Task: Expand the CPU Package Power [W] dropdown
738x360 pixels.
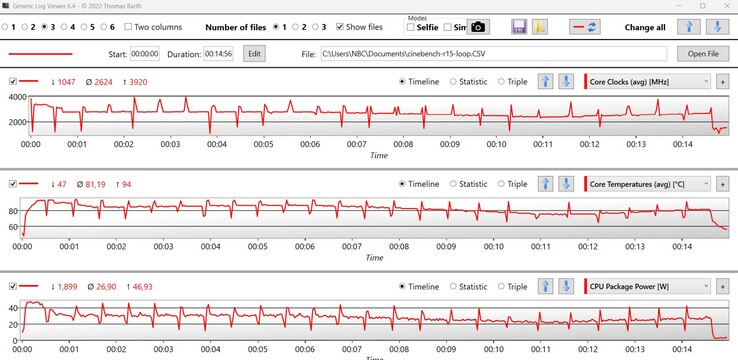Action: [647, 286]
